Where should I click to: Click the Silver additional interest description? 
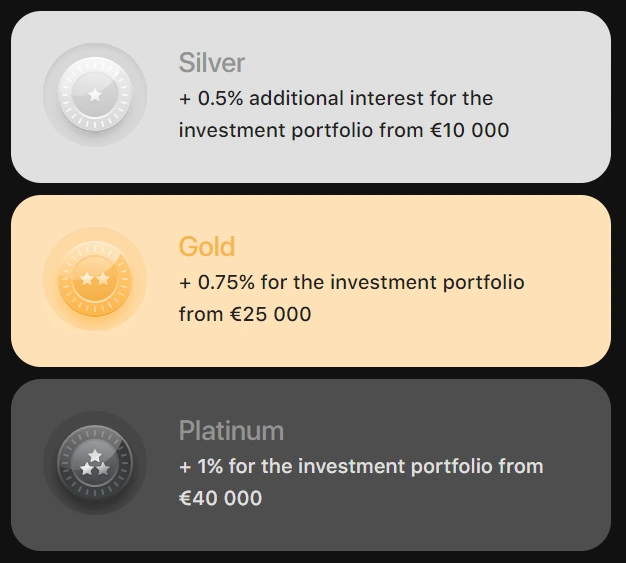tap(336, 114)
